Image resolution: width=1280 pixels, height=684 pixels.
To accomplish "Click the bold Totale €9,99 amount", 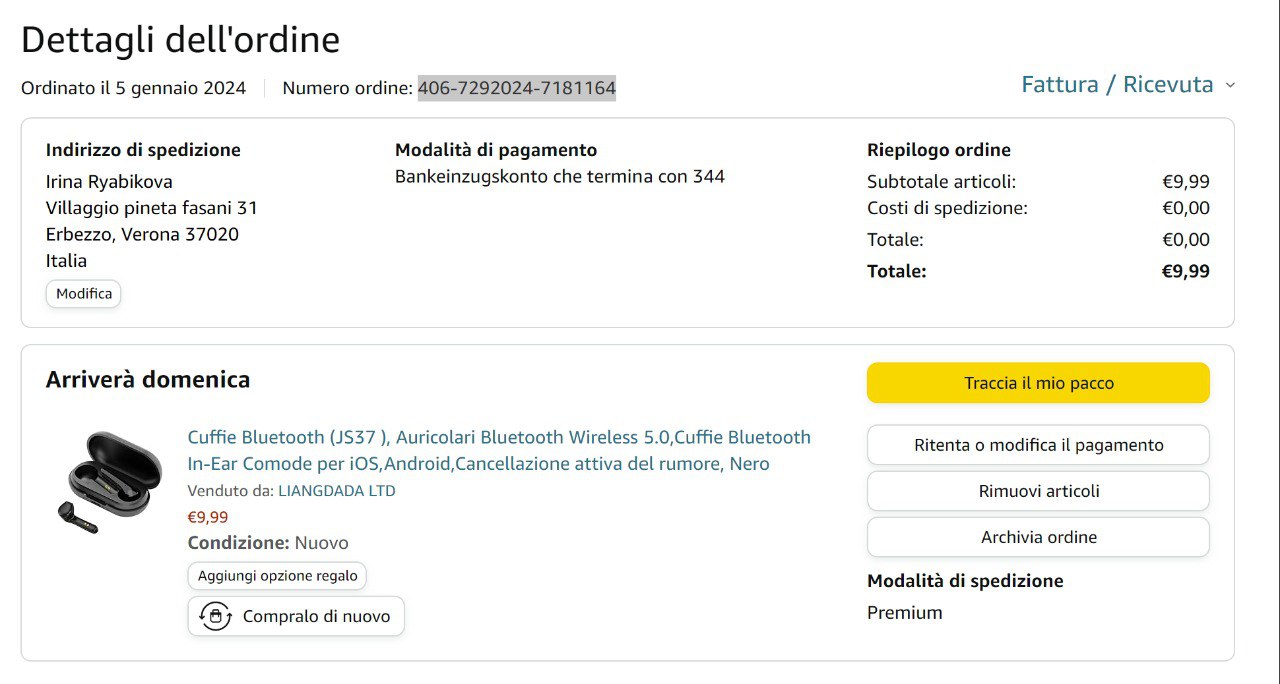I will click(x=1185, y=271).
